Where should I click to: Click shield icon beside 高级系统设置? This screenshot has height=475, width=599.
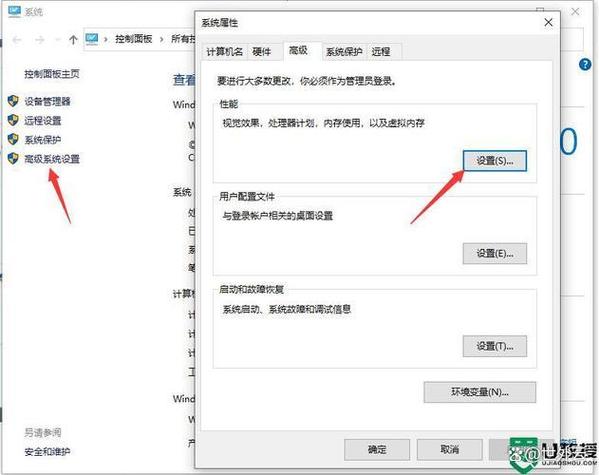coord(13,158)
